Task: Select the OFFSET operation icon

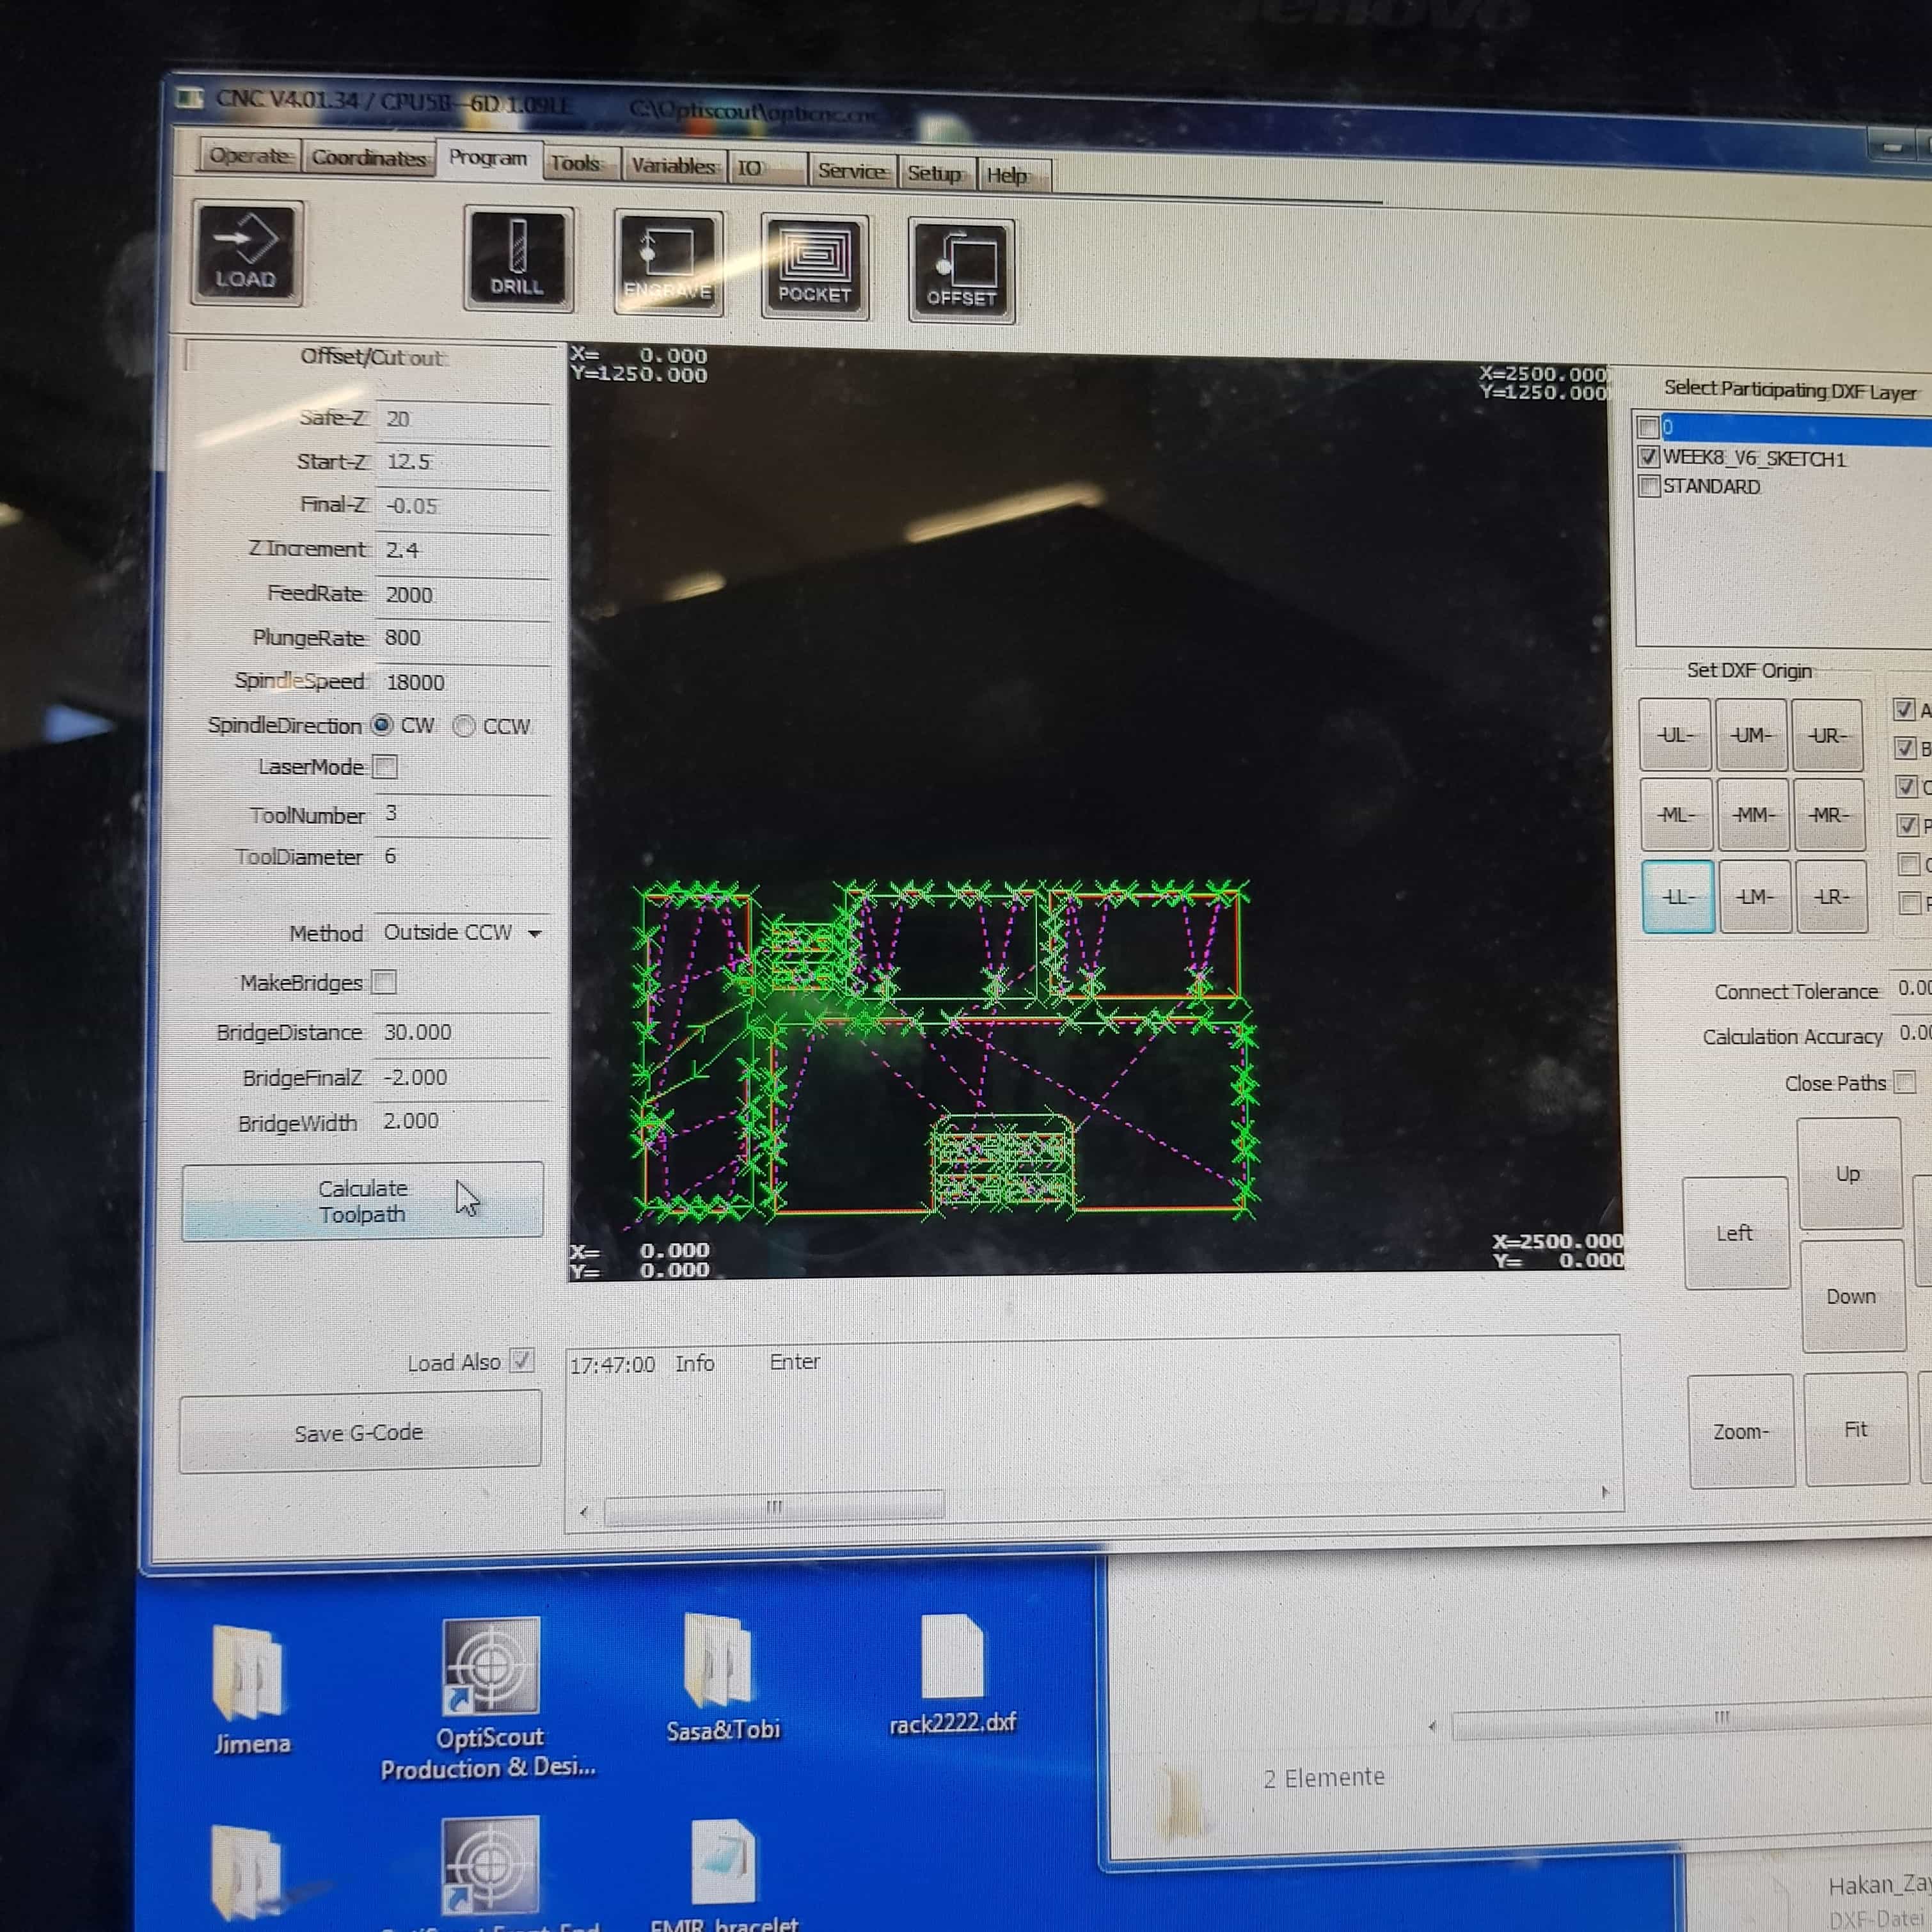Action: click(961, 272)
